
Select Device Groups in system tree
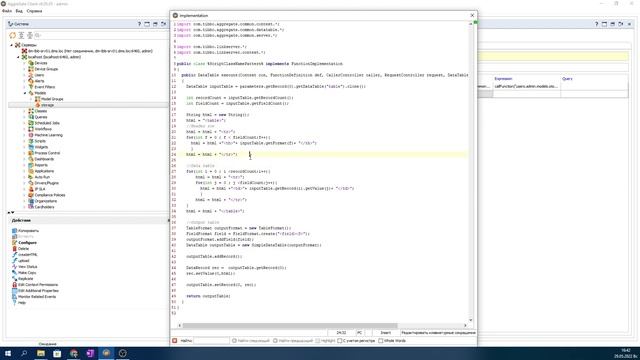(x=46, y=69)
